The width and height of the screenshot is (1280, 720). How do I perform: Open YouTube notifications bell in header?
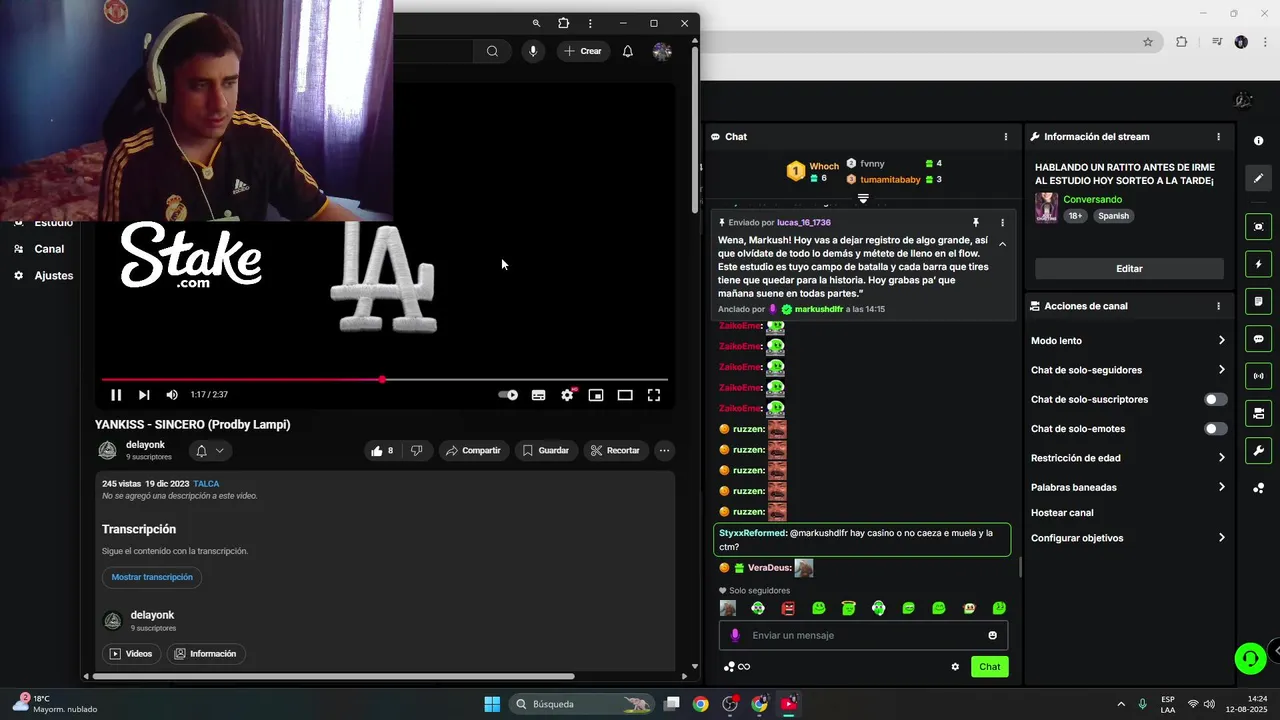point(628,51)
